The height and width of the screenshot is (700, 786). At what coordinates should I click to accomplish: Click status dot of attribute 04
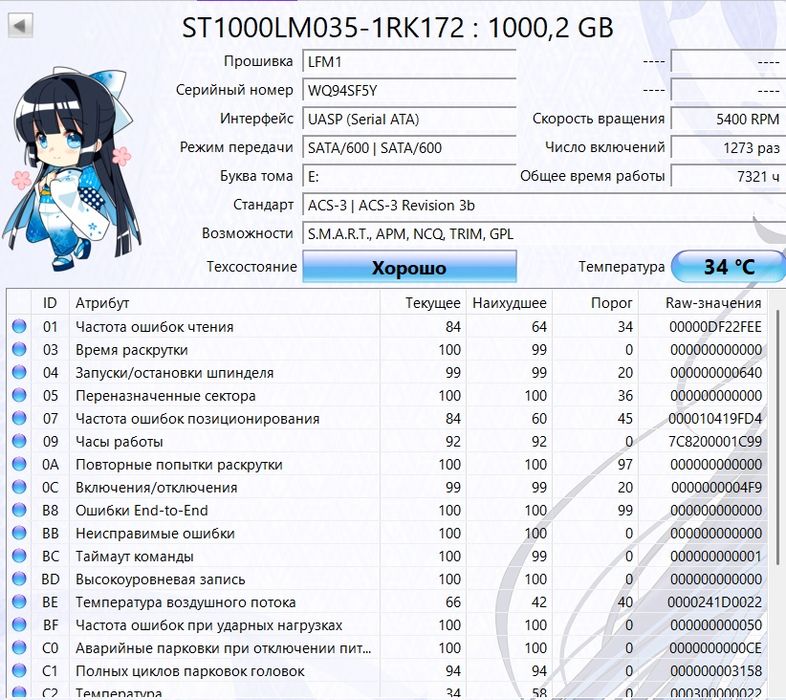(x=19, y=373)
